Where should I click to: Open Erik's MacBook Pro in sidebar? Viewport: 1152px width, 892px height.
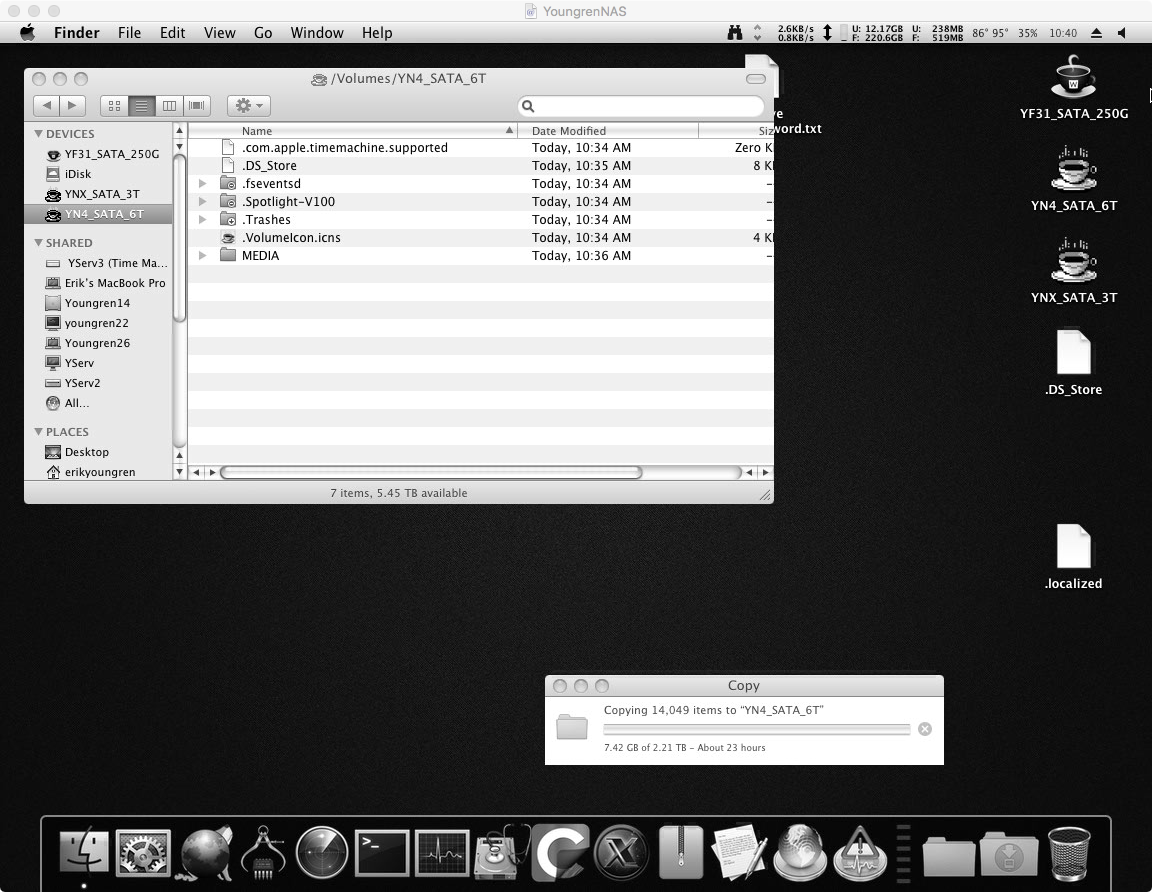[99, 283]
